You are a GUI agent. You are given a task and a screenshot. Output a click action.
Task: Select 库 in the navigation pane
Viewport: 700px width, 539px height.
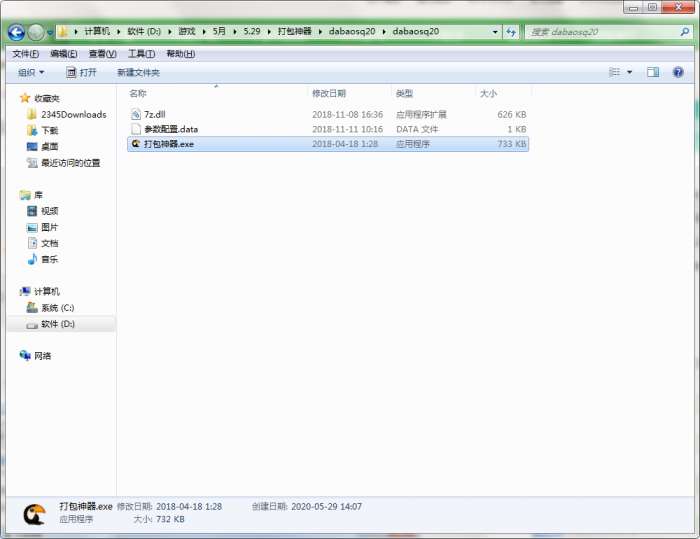[38, 195]
